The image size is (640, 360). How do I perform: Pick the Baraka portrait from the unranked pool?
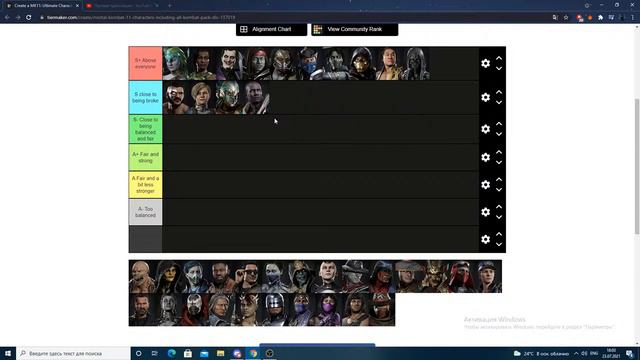tap(142, 276)
